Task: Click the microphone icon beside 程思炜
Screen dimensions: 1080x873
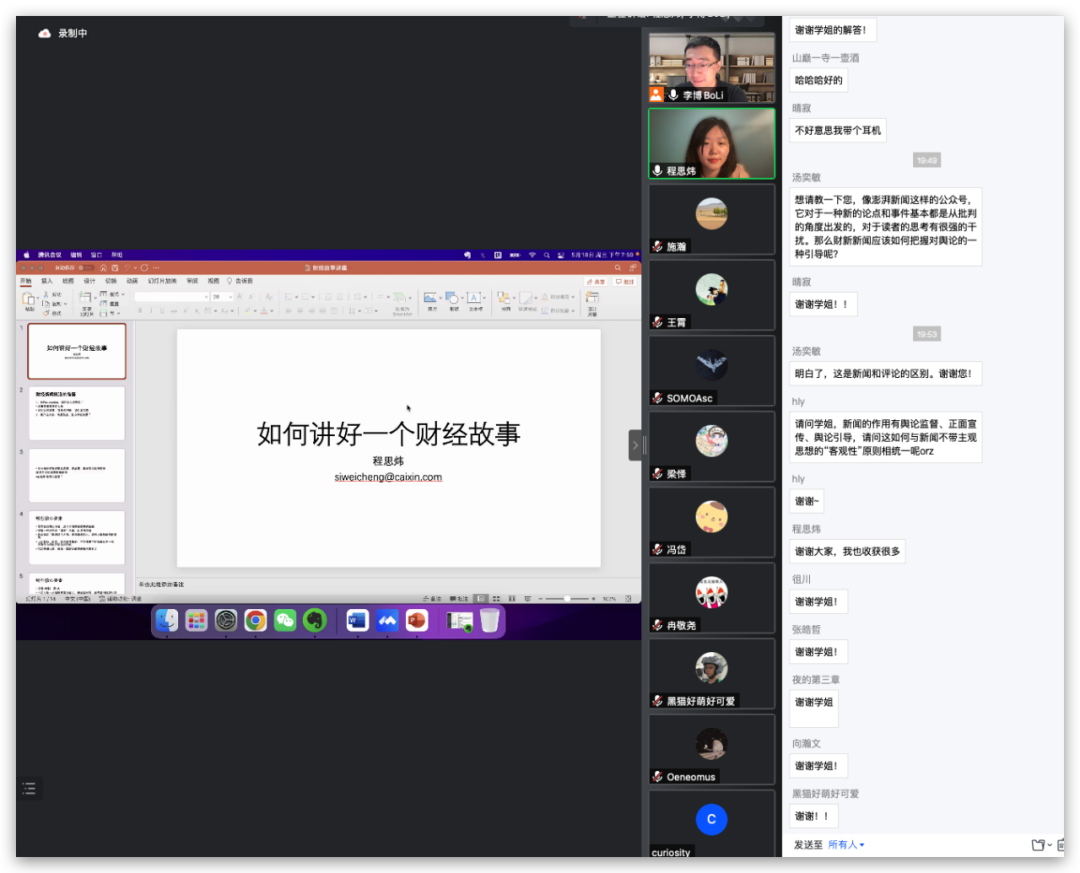Action: pos(657,171)
